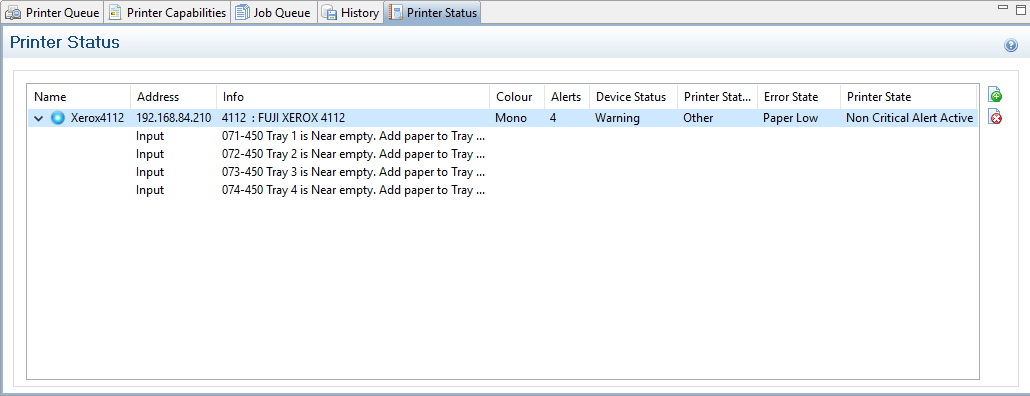Click the Mono colour cell

(x=511, y=118)
